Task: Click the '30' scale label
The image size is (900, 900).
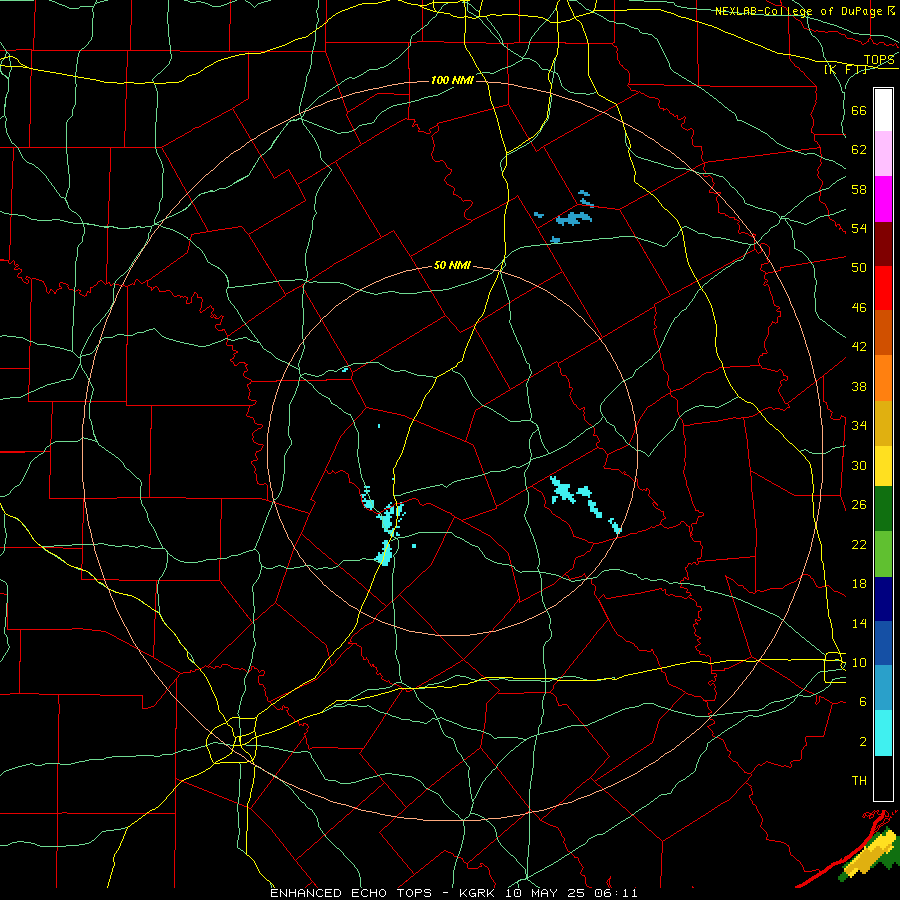Action: tap(859, 465)
